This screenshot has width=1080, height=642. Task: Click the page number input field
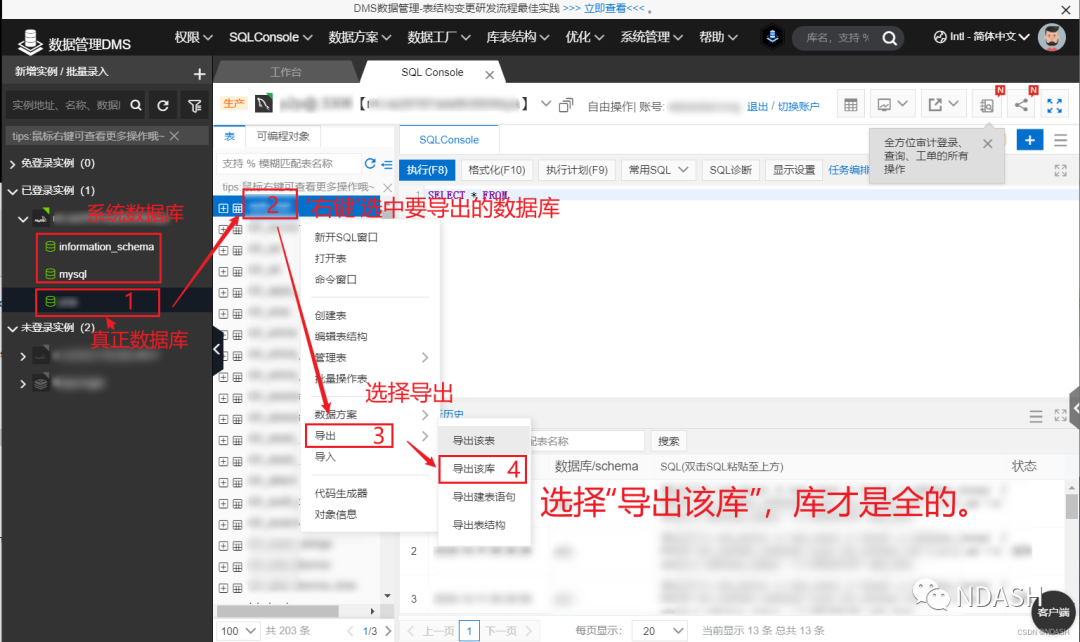click(x=469, y=631)
